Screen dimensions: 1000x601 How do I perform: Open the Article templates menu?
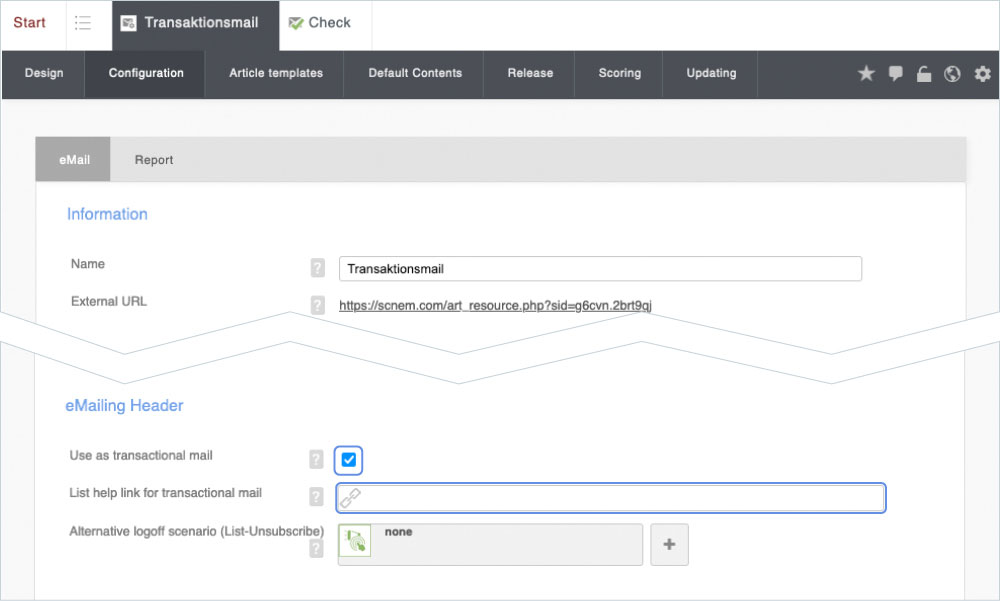click(276, 73)
